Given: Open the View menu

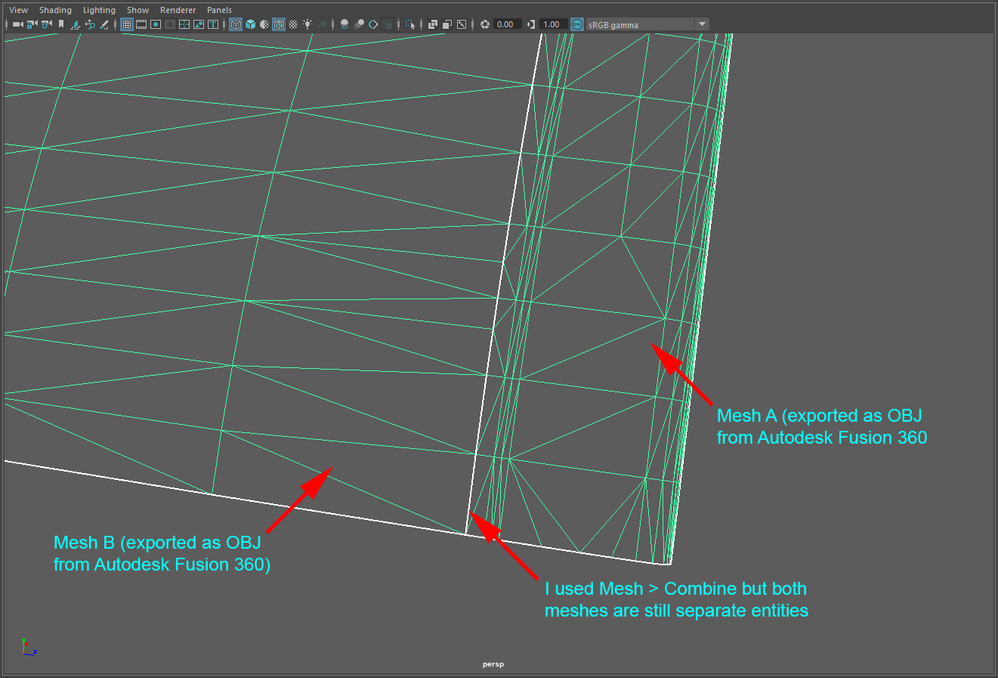Looking at the screenshot, I should [x=18, y=10].
